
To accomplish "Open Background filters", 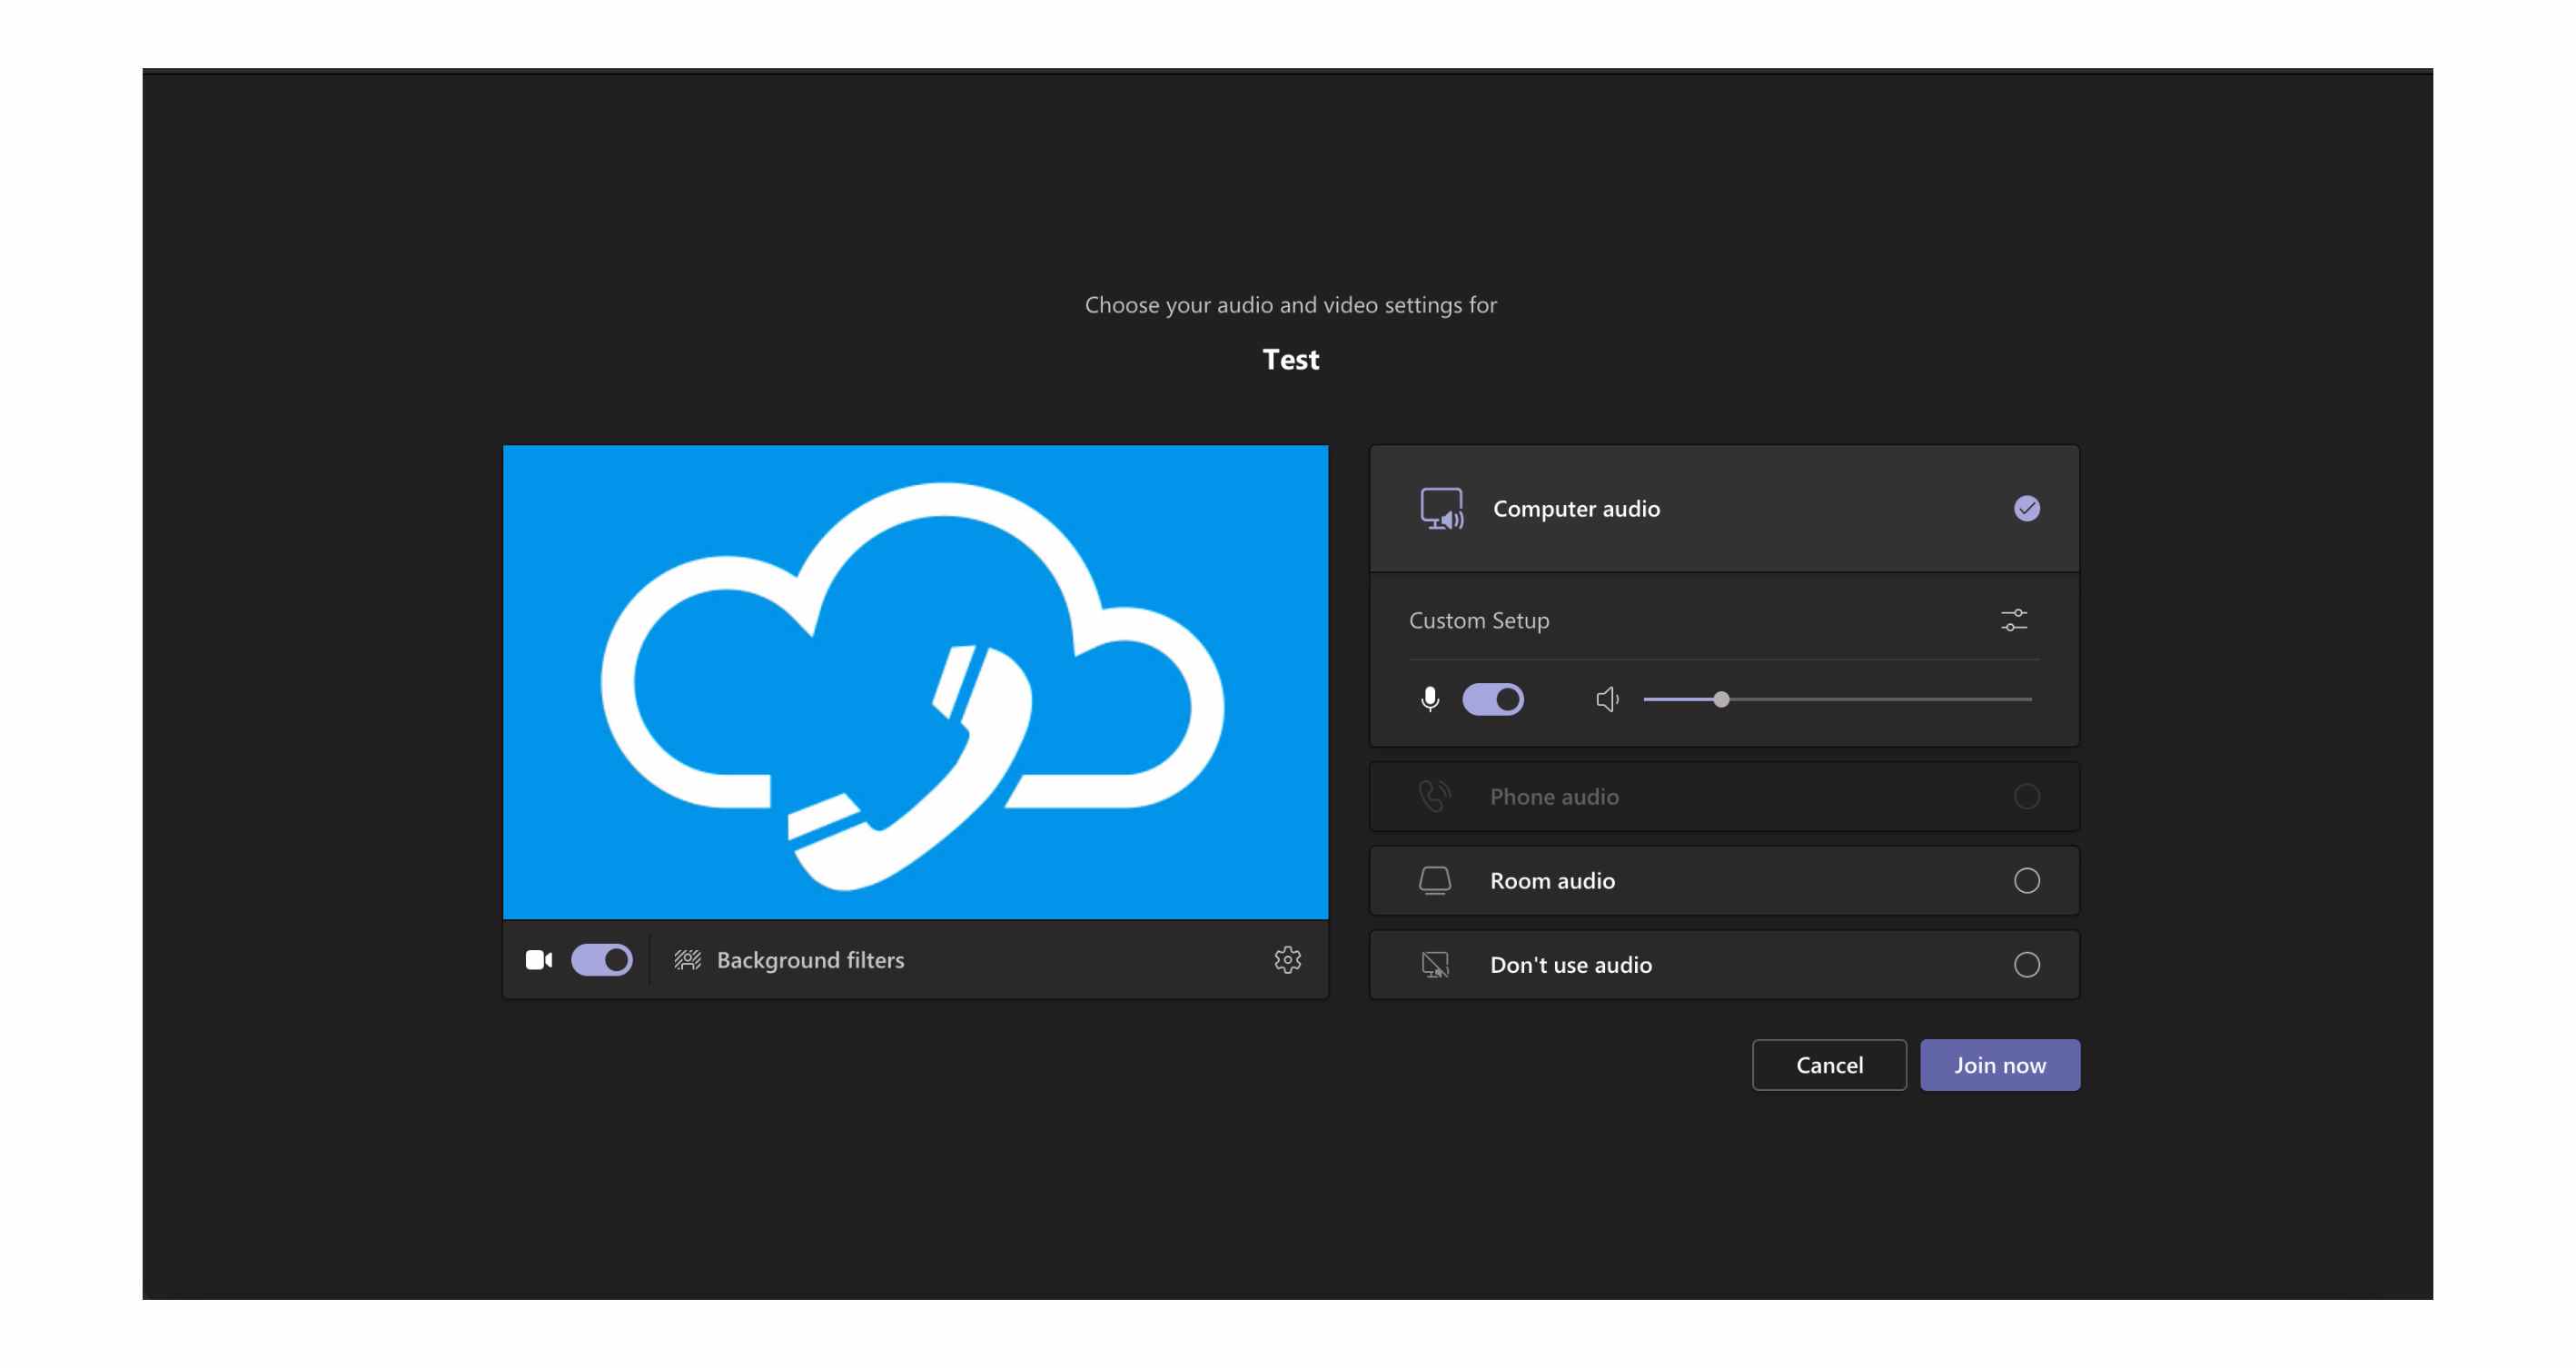I will click(789, 960).
